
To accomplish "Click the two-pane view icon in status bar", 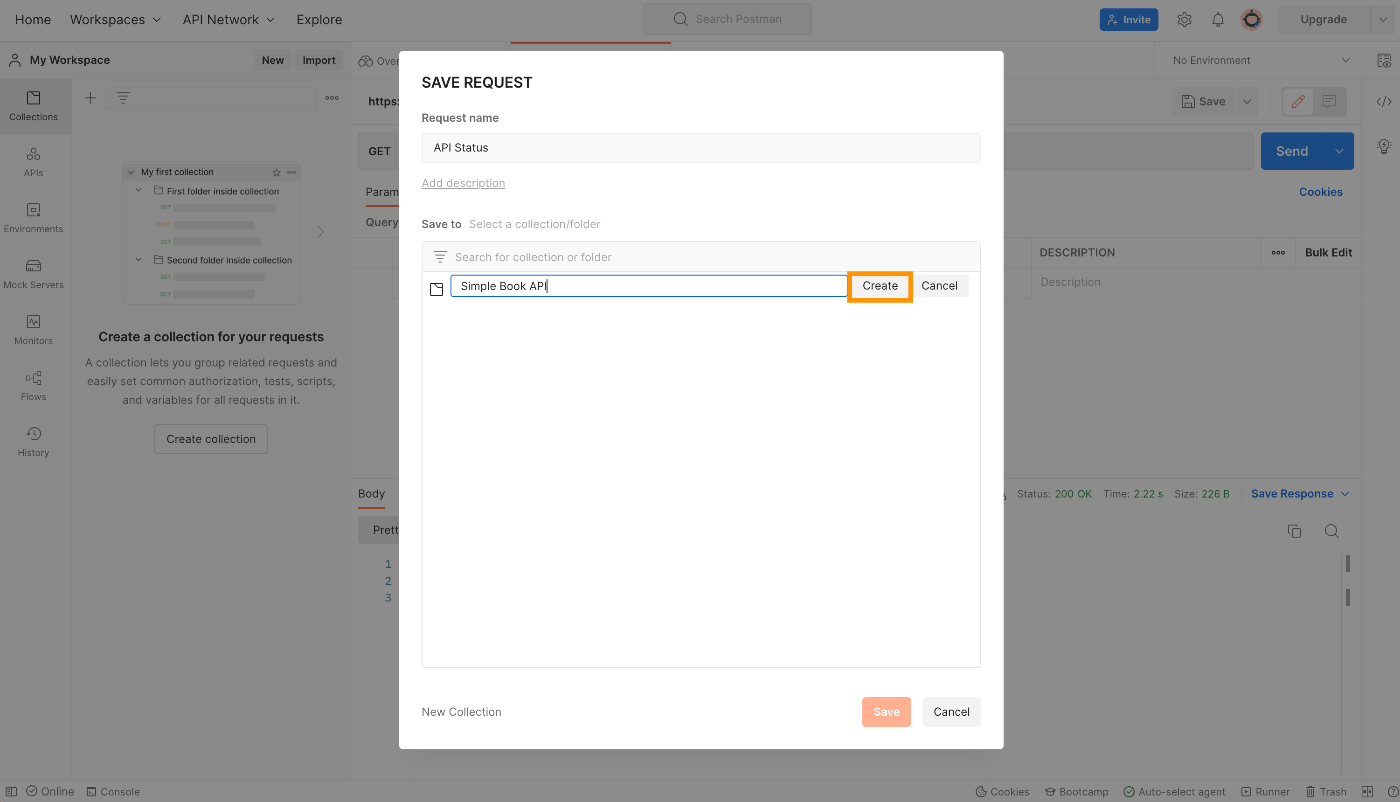I will (x=1368, y=791).
